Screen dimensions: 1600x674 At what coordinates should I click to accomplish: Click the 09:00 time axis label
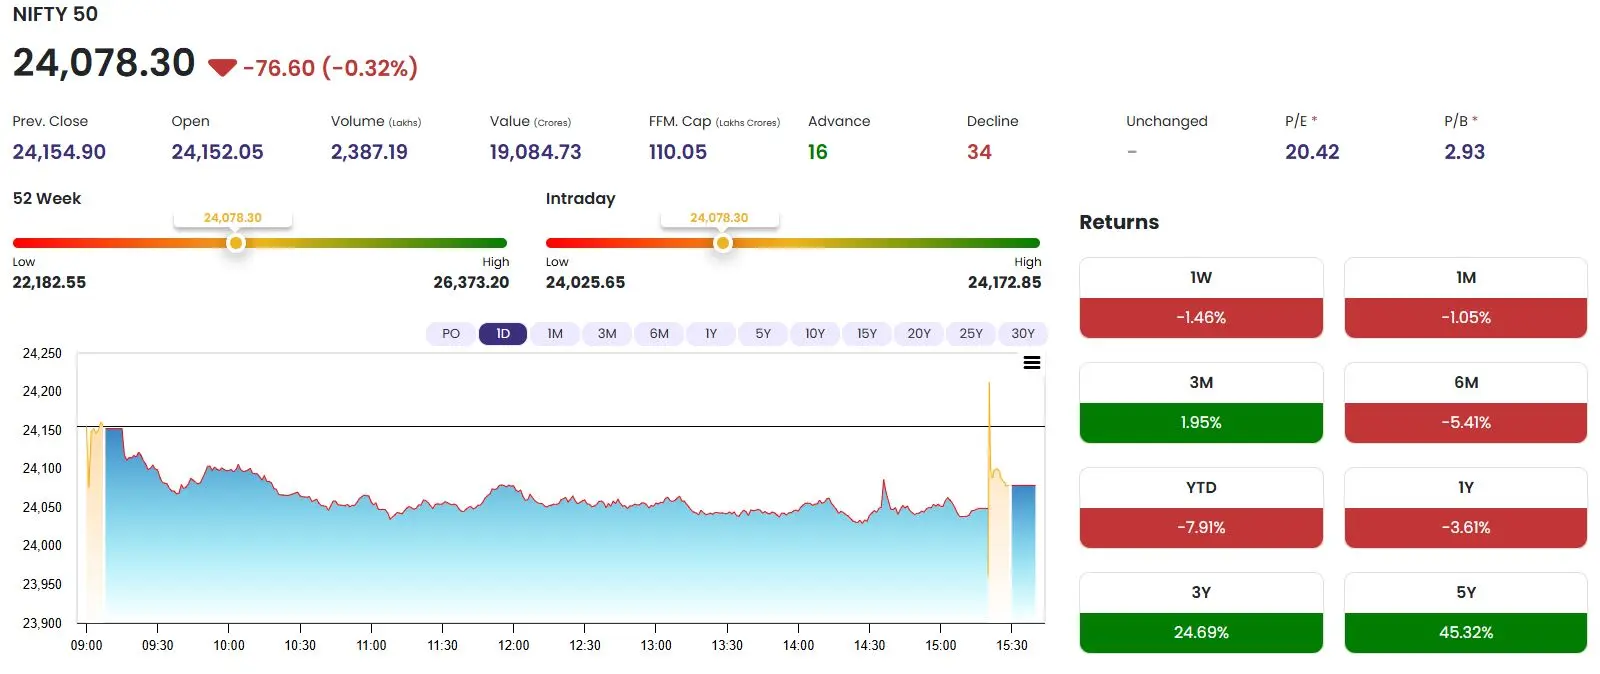(x=87, y=645)
